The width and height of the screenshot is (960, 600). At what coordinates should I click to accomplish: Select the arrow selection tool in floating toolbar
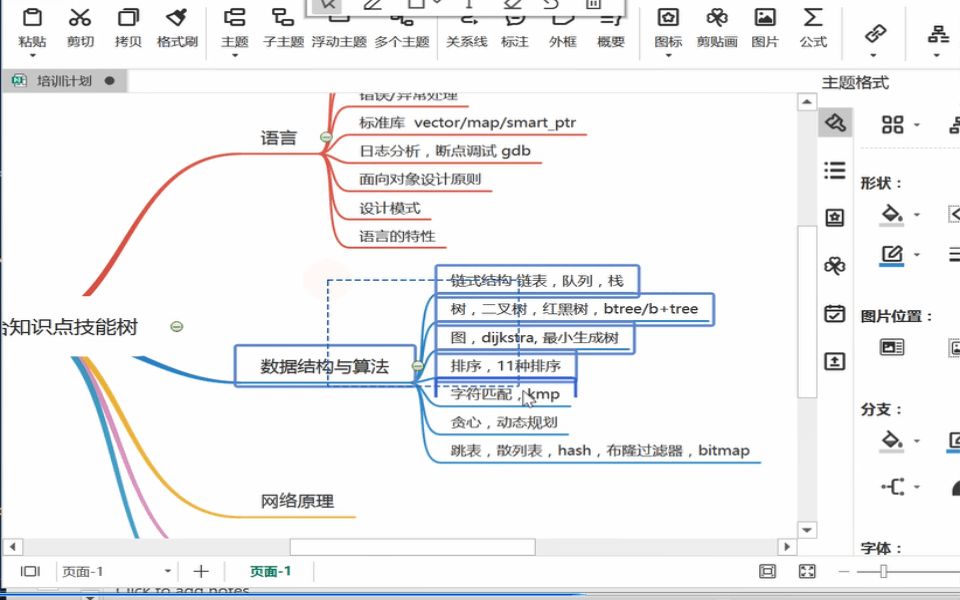tap(327, 6)
